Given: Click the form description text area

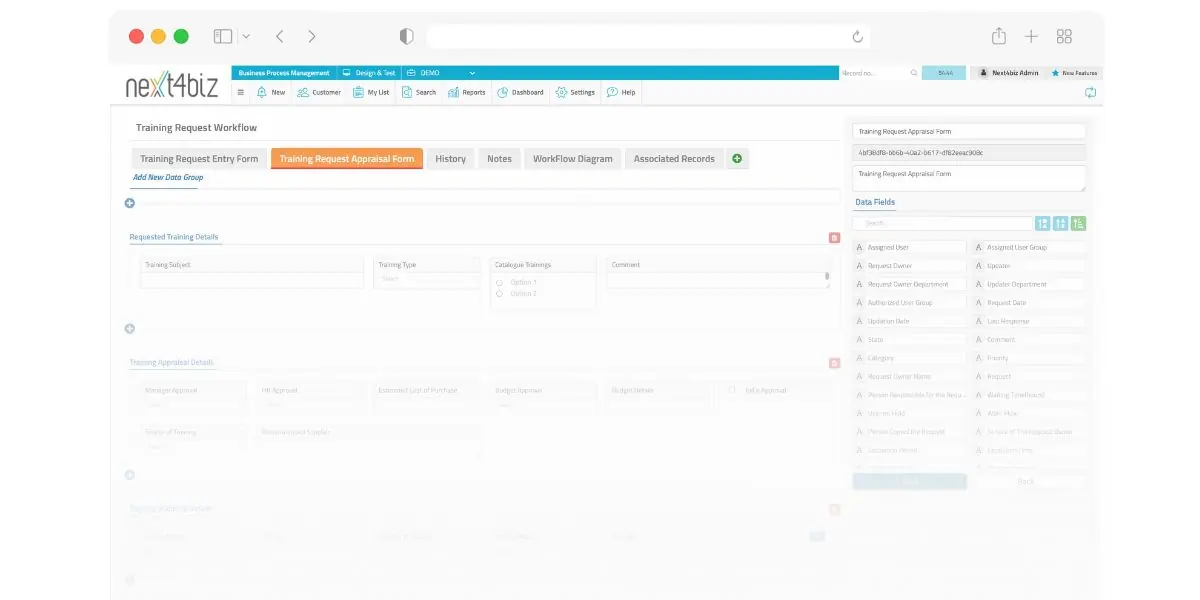Looking at the screenshot, I should point(969,179).
